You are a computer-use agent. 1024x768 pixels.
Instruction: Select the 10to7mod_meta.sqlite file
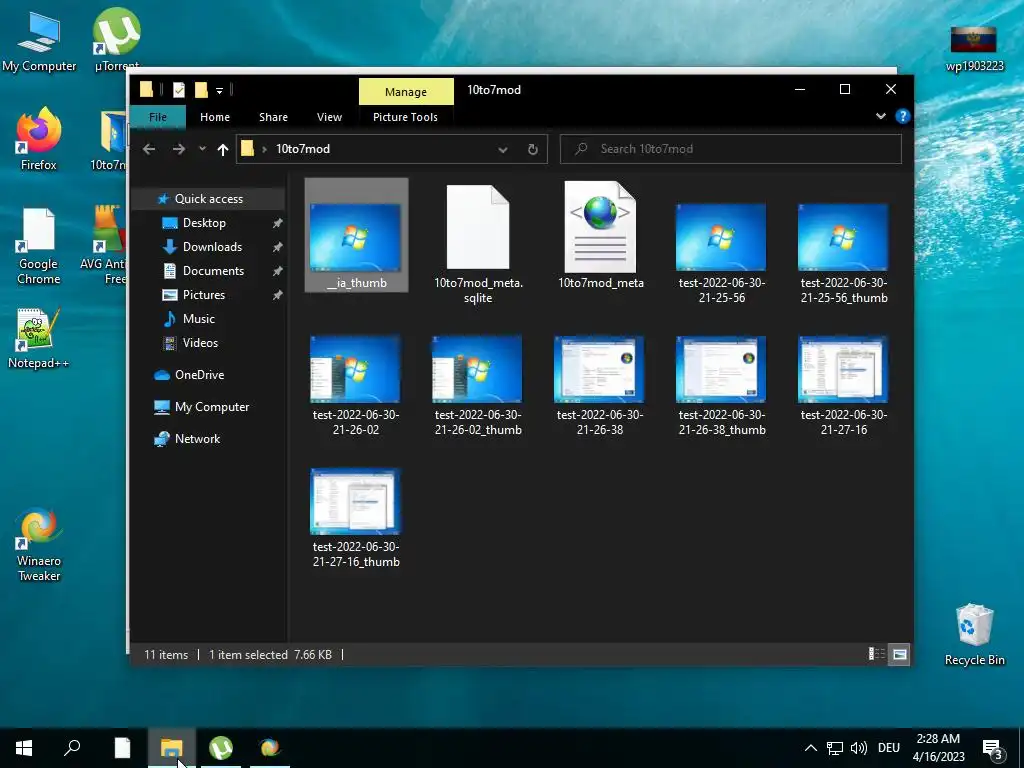coord(478,243)
